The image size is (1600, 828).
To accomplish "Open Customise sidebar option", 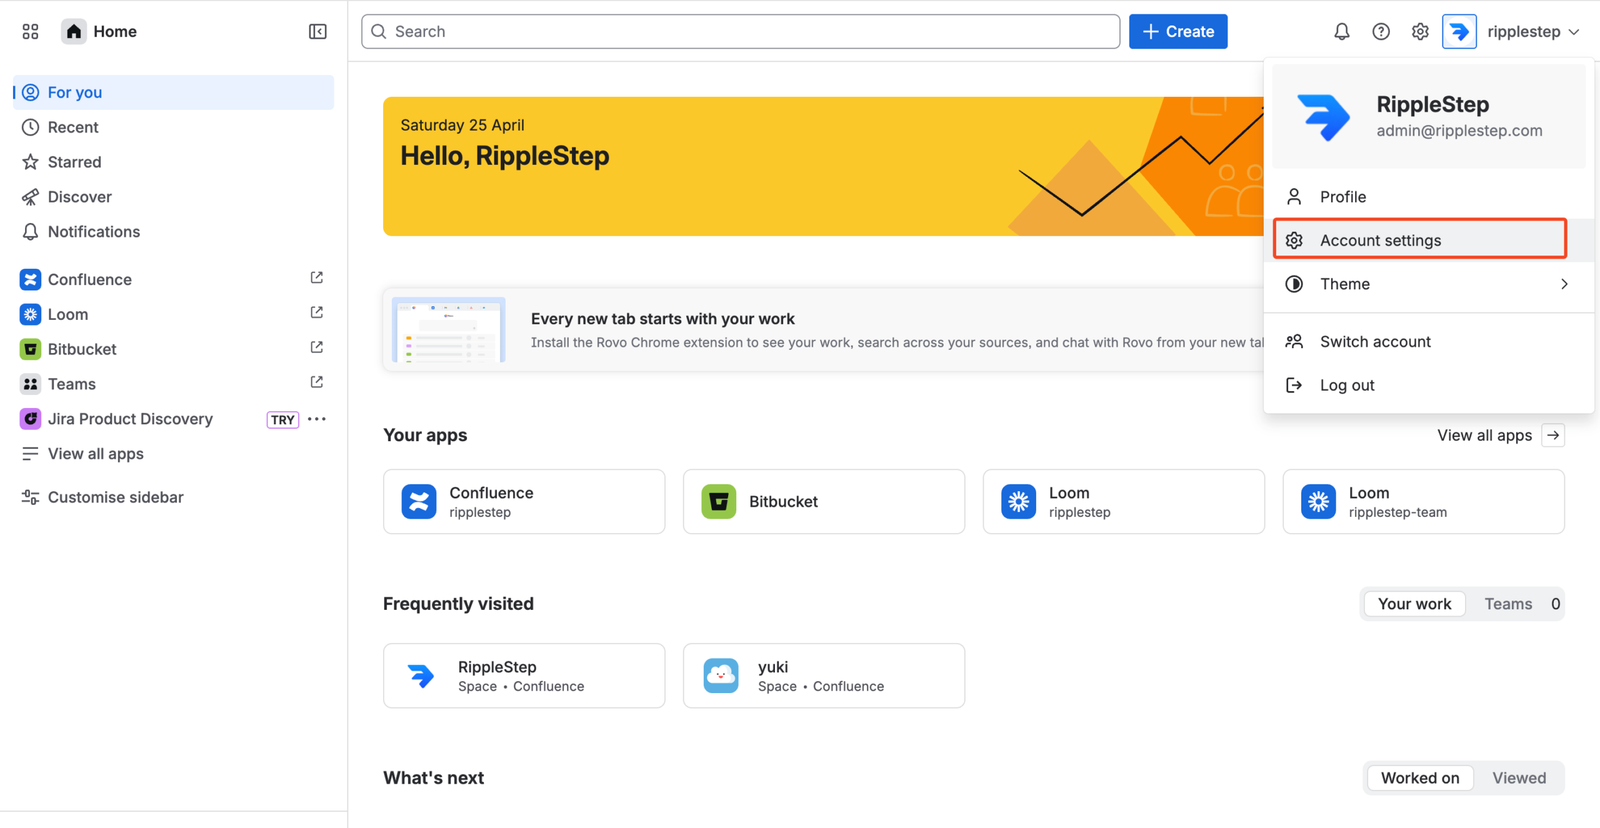I will pos(174,497).
